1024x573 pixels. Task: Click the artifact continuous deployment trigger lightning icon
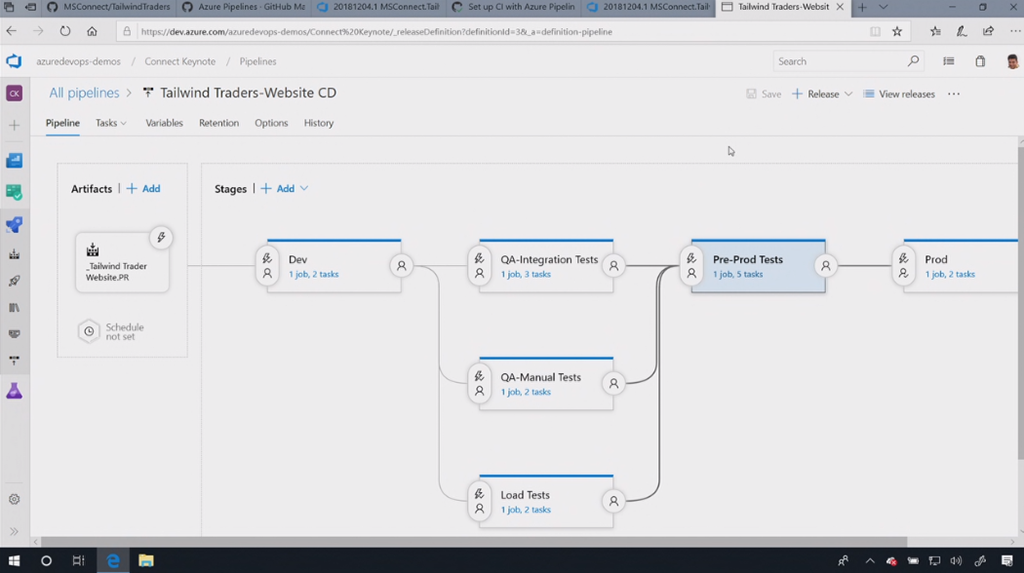pyautogui.click(x=160, y=237)
